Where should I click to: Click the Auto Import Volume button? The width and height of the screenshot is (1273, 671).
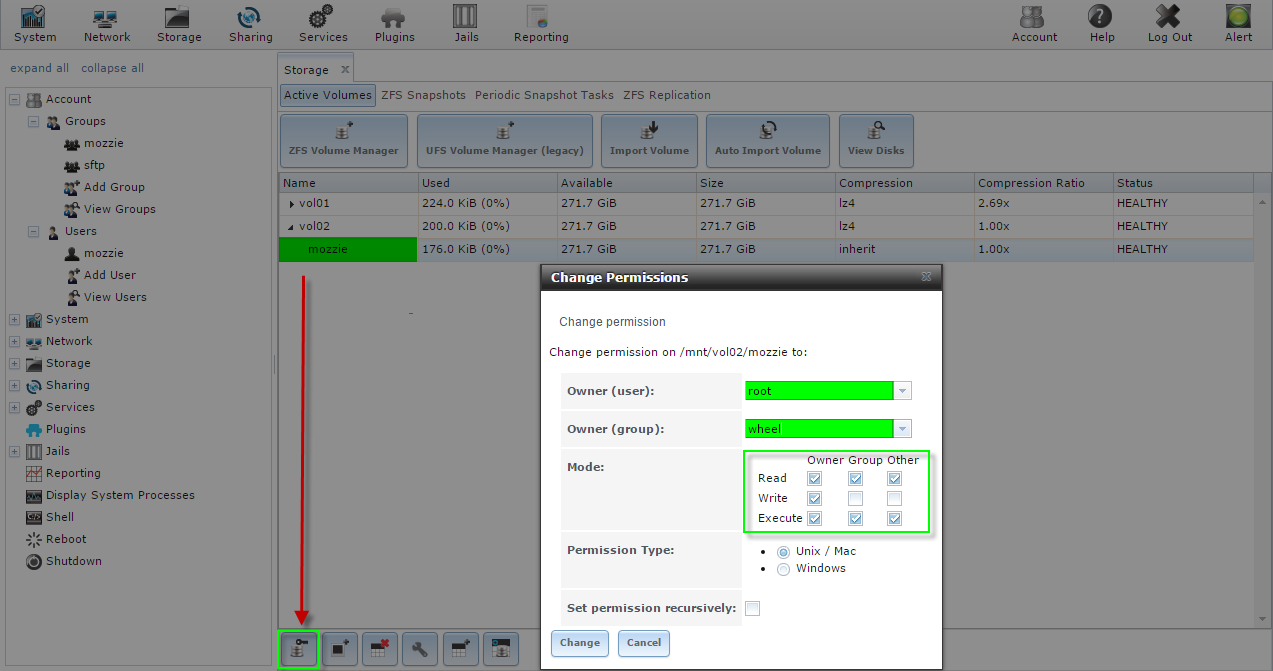pyautogui.click(x=768, y=140)
